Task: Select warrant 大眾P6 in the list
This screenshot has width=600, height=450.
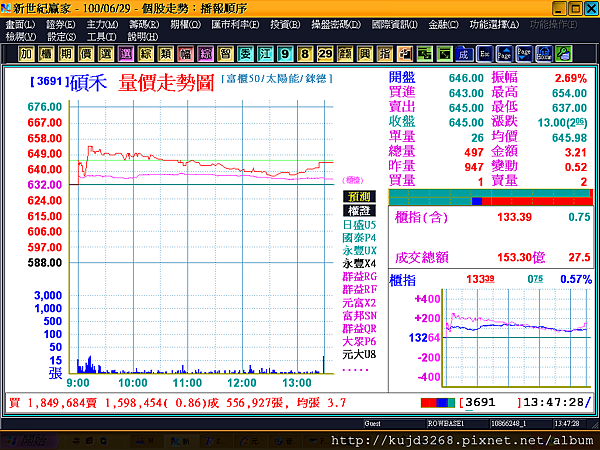Action: point(359,341)
